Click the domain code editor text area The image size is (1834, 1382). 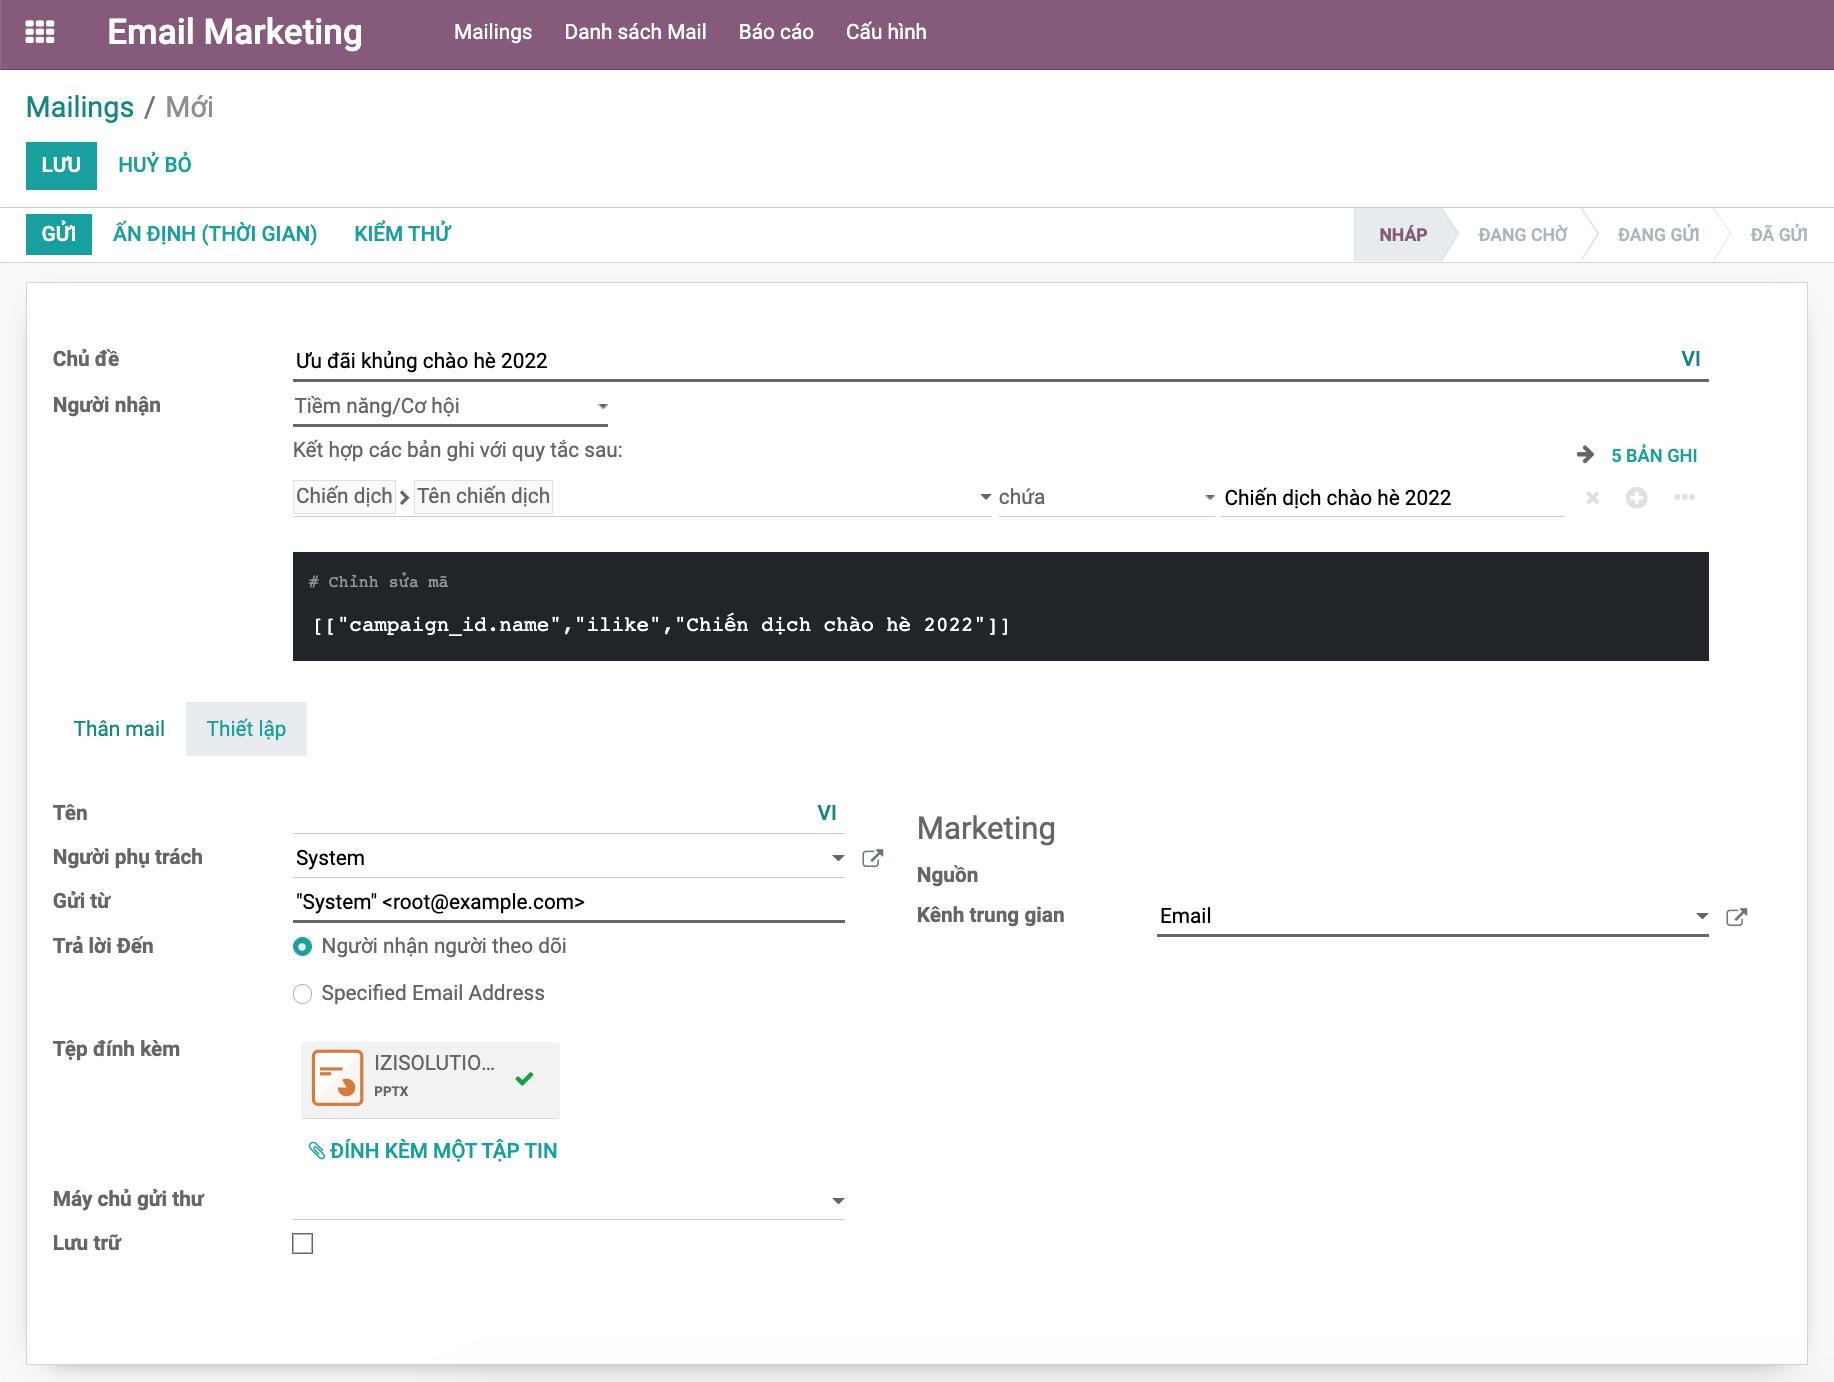tap(1001, 625)
